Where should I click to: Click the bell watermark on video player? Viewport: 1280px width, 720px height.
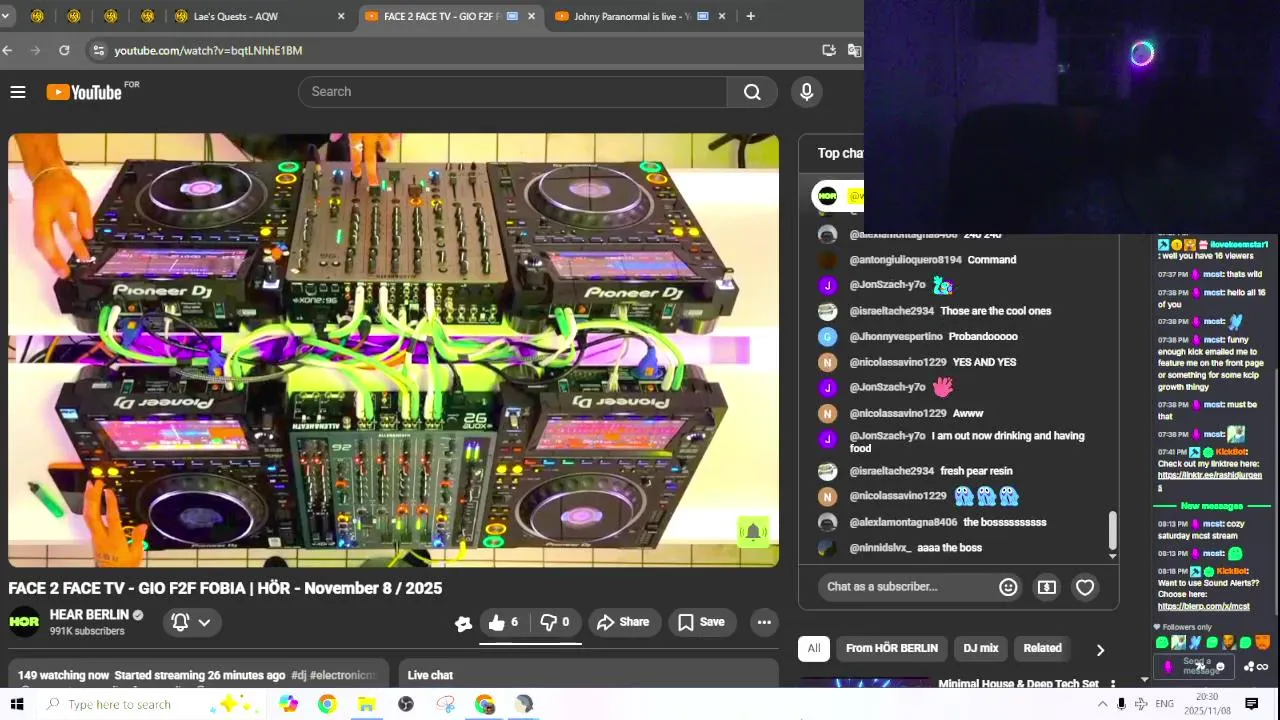(x=753, y=532)
